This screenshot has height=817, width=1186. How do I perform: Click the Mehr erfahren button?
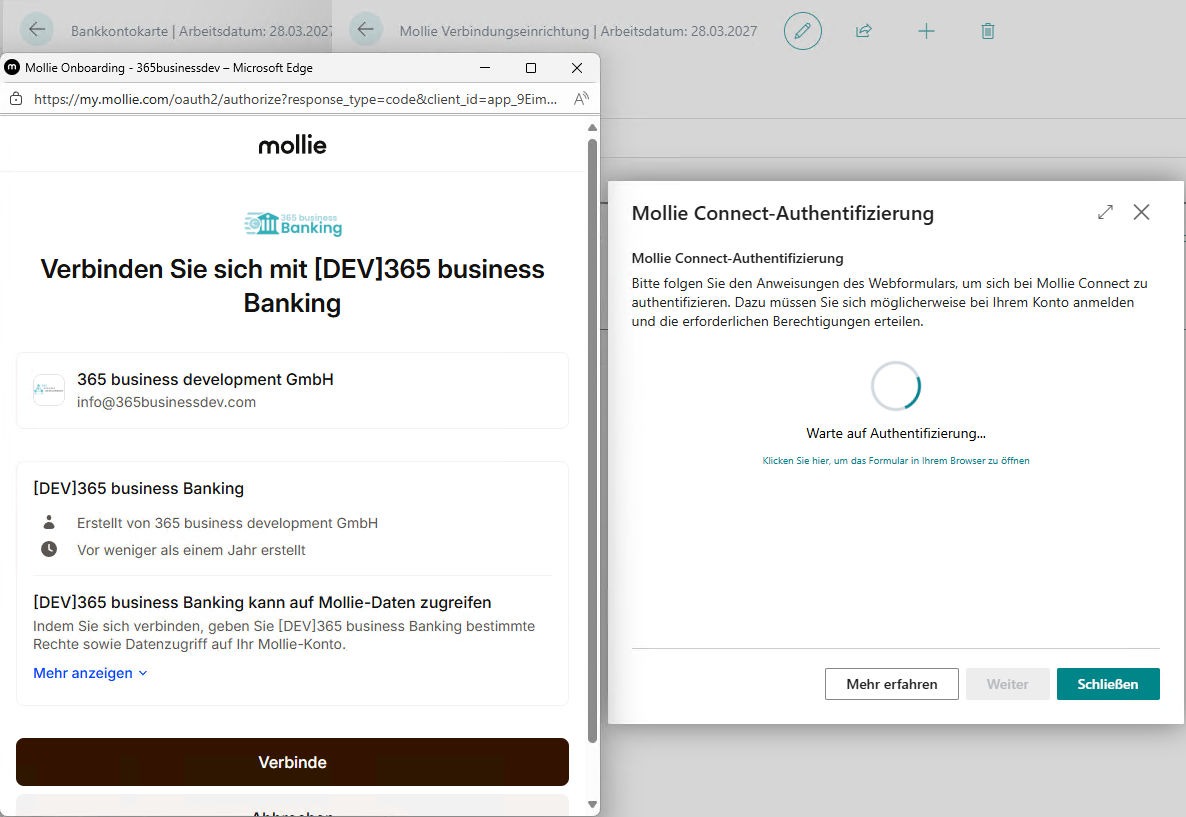tap(891, 684)
